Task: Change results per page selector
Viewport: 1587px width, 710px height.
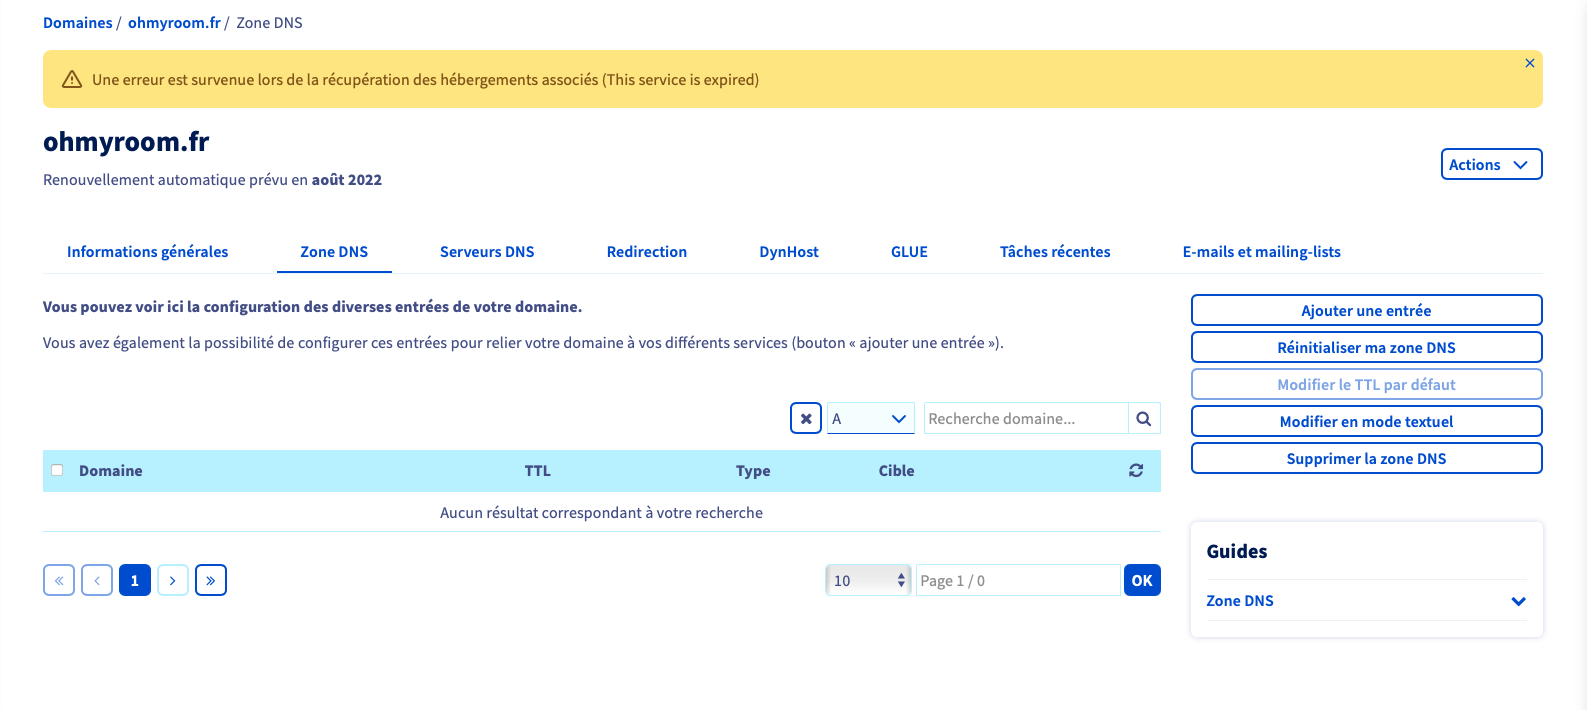Action: pyautogui.click(x=868, y=580)
